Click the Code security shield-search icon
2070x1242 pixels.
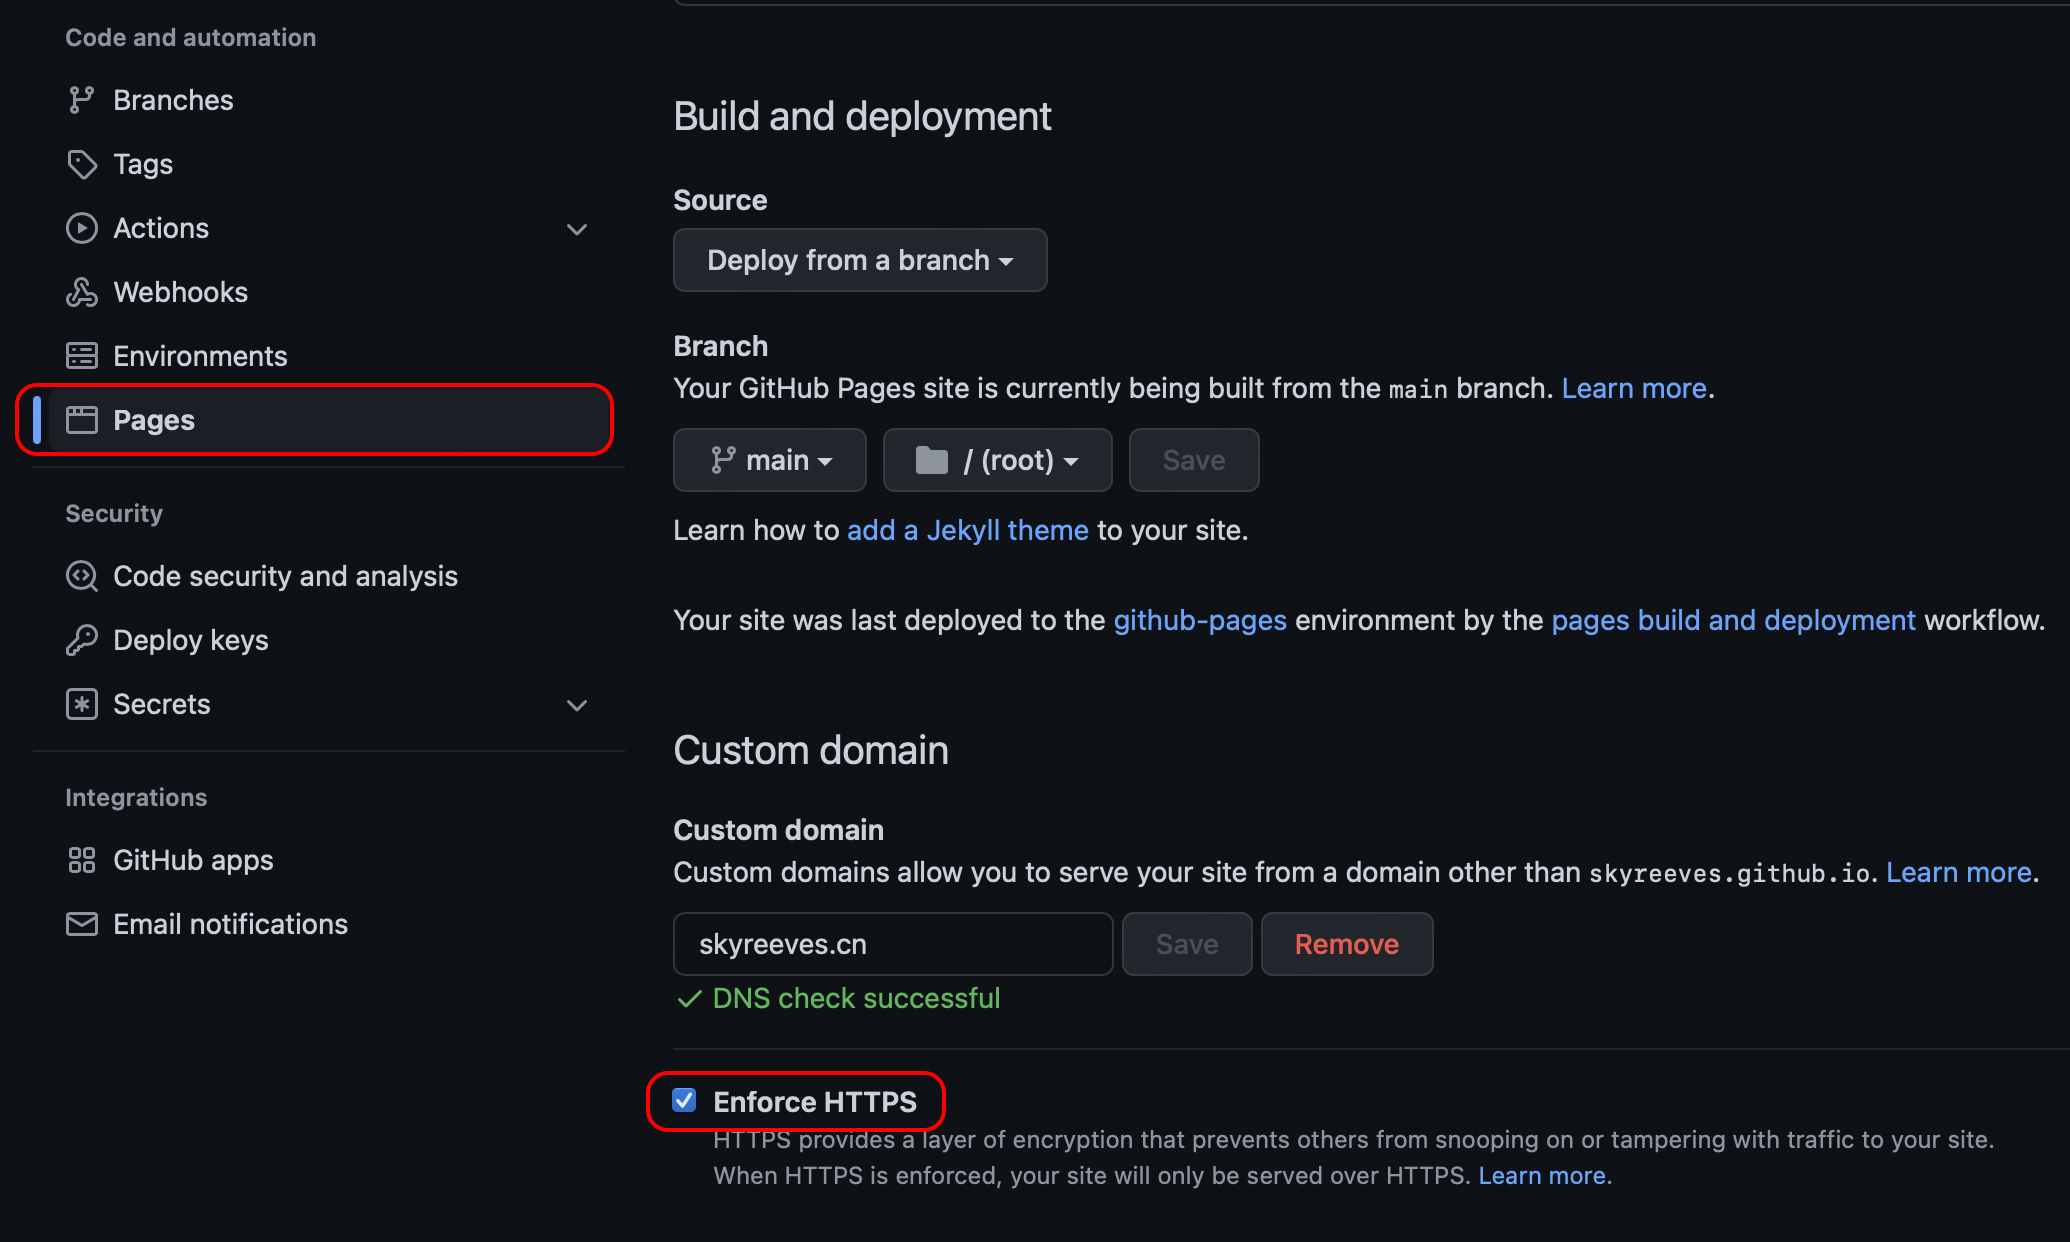point(81,576)
